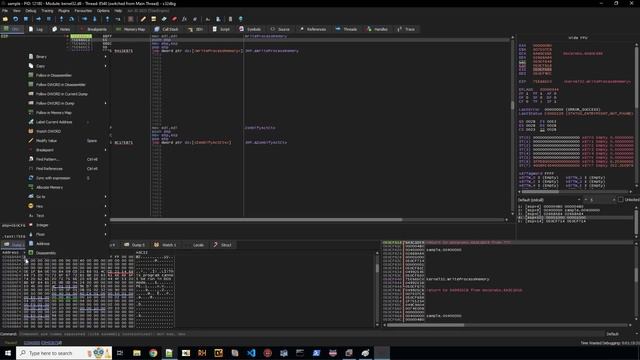Expand the Follow DWORD in Dump submenu
This screenshot has height=360, width=640.
point(67,103)
